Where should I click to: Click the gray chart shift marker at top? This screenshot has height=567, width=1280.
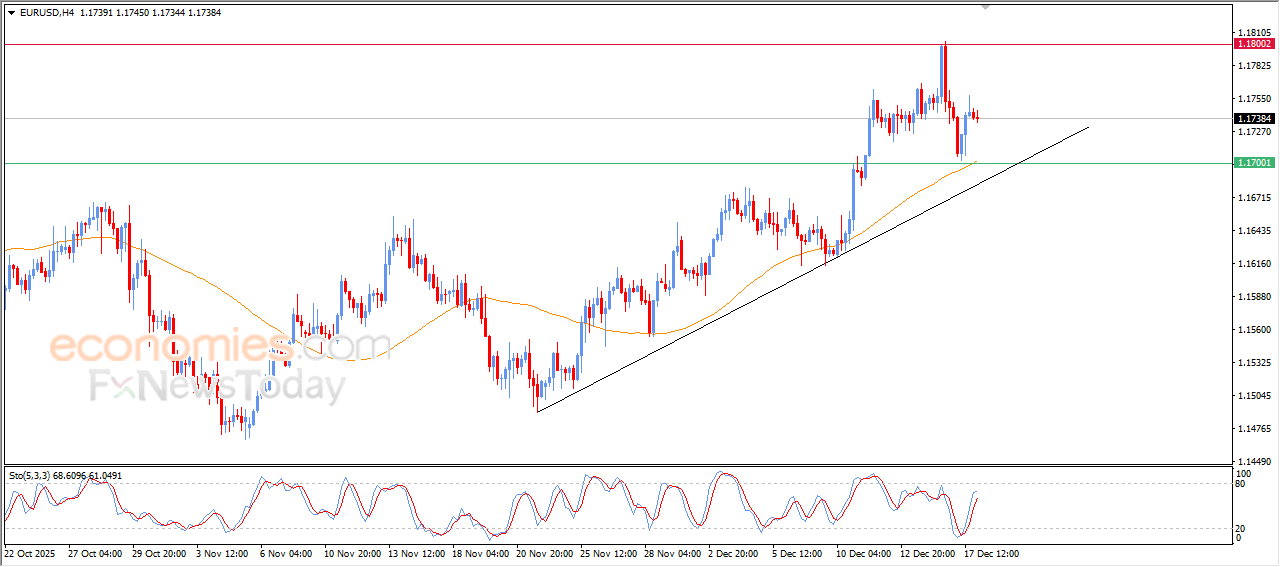[x=987, y=7]
